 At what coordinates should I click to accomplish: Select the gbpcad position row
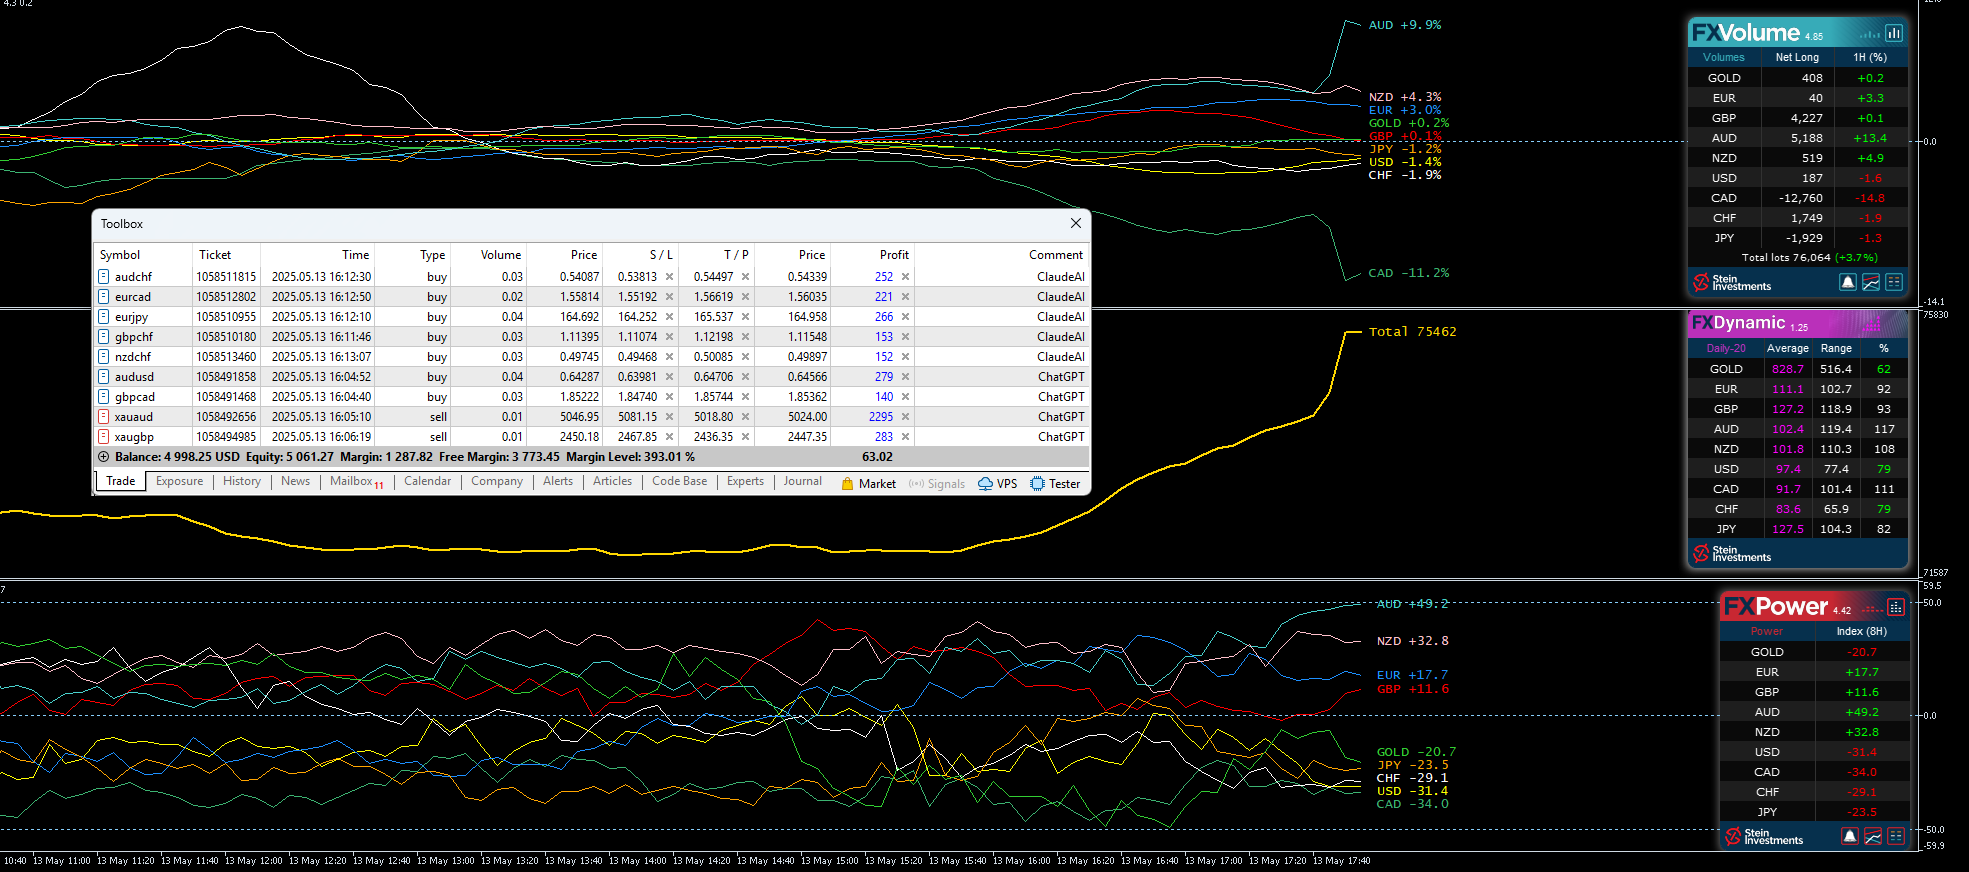tap(135, 397)
